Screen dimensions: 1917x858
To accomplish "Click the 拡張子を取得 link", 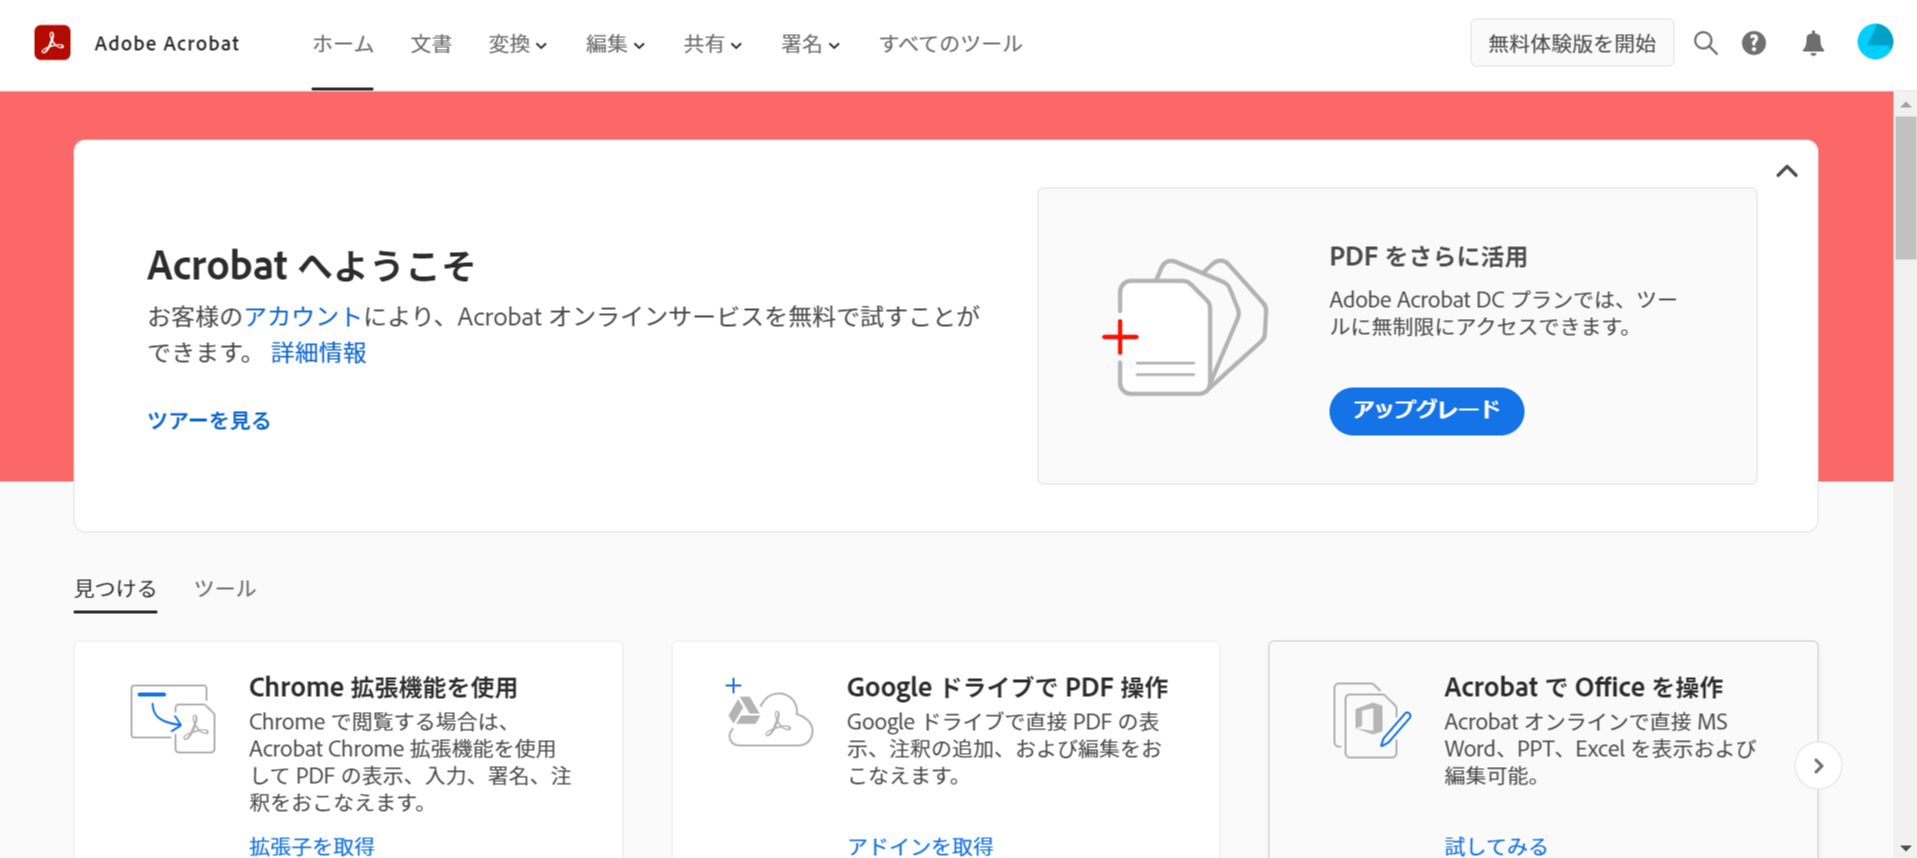I will (311, 846).
